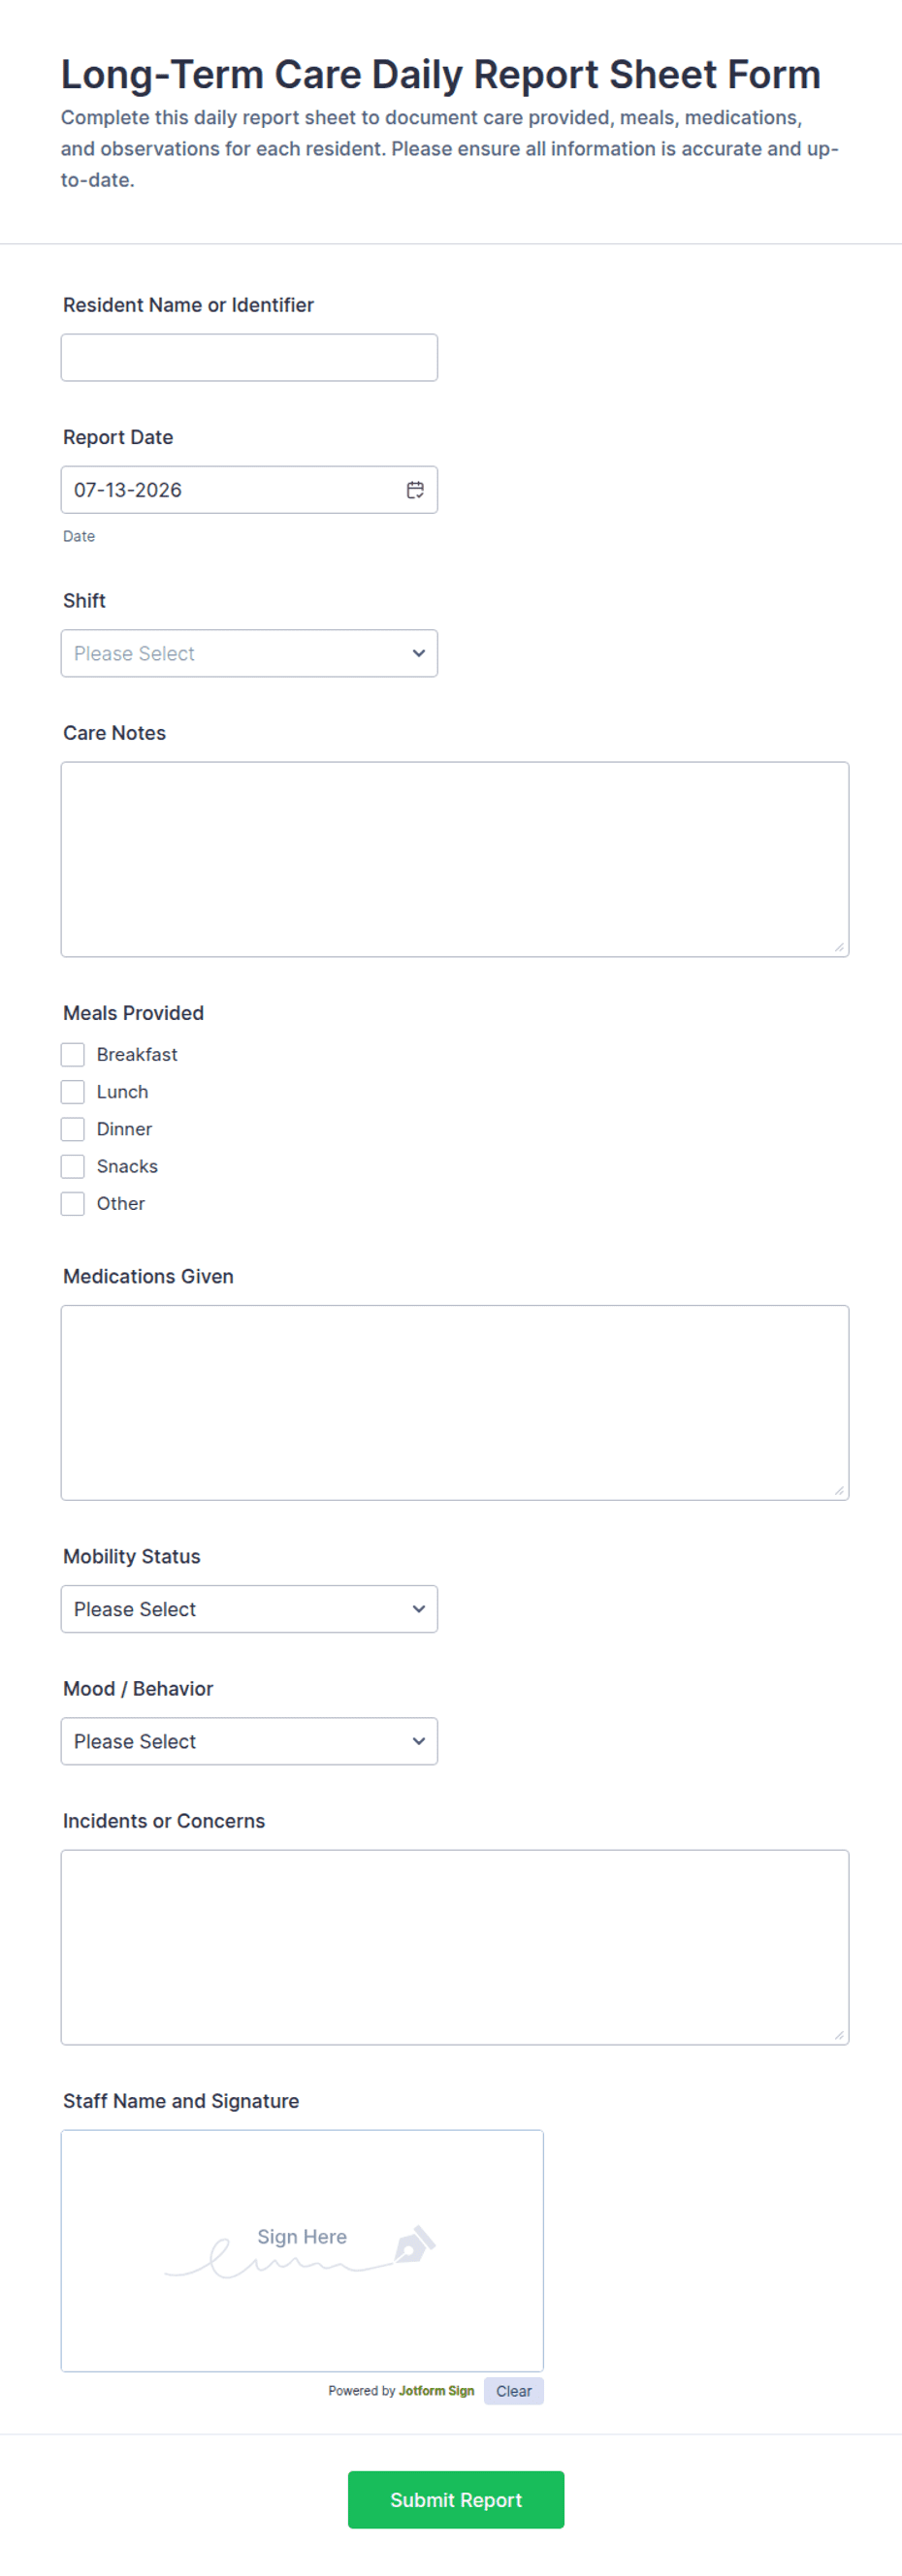The width and height of the screenshot is (902, 2576).
Task: Enable the Snacks checkbox
Action: click(73, 1166)
